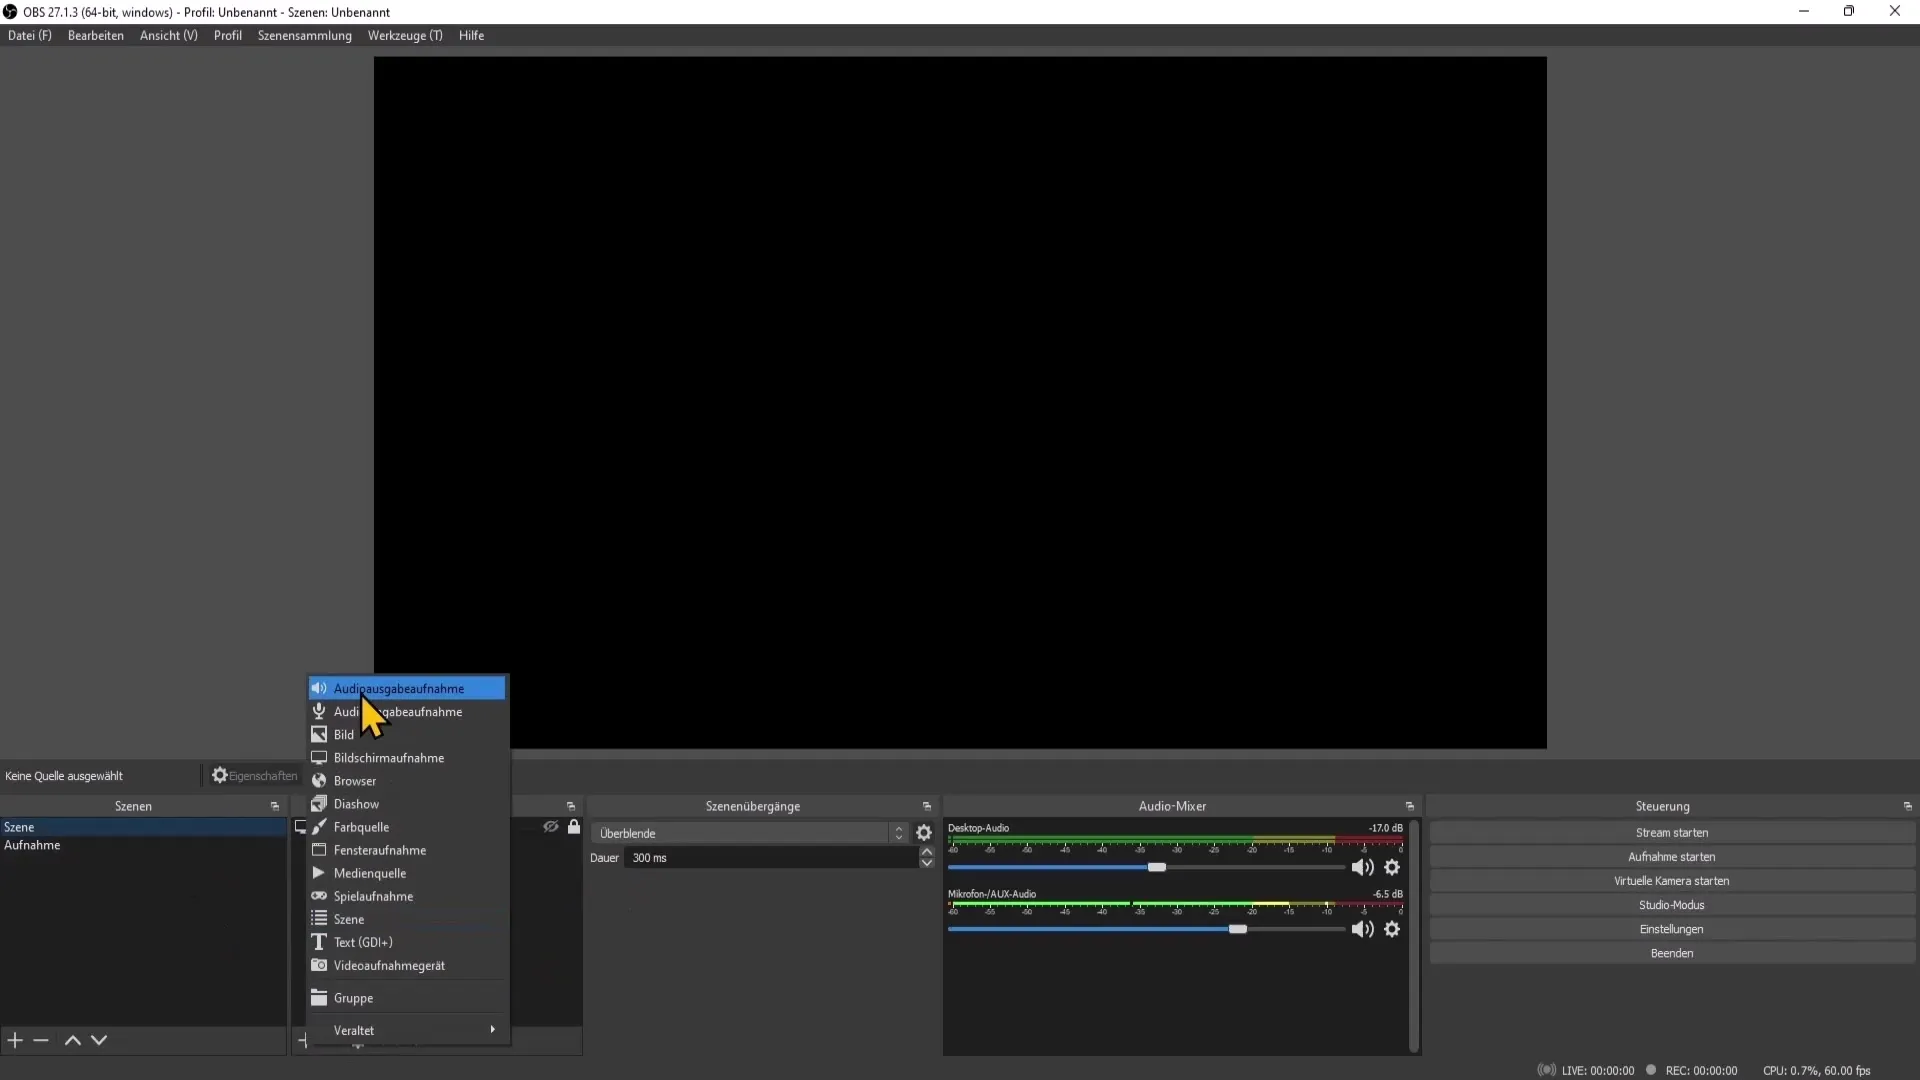Click the Beenden button

coord(1672,953)
